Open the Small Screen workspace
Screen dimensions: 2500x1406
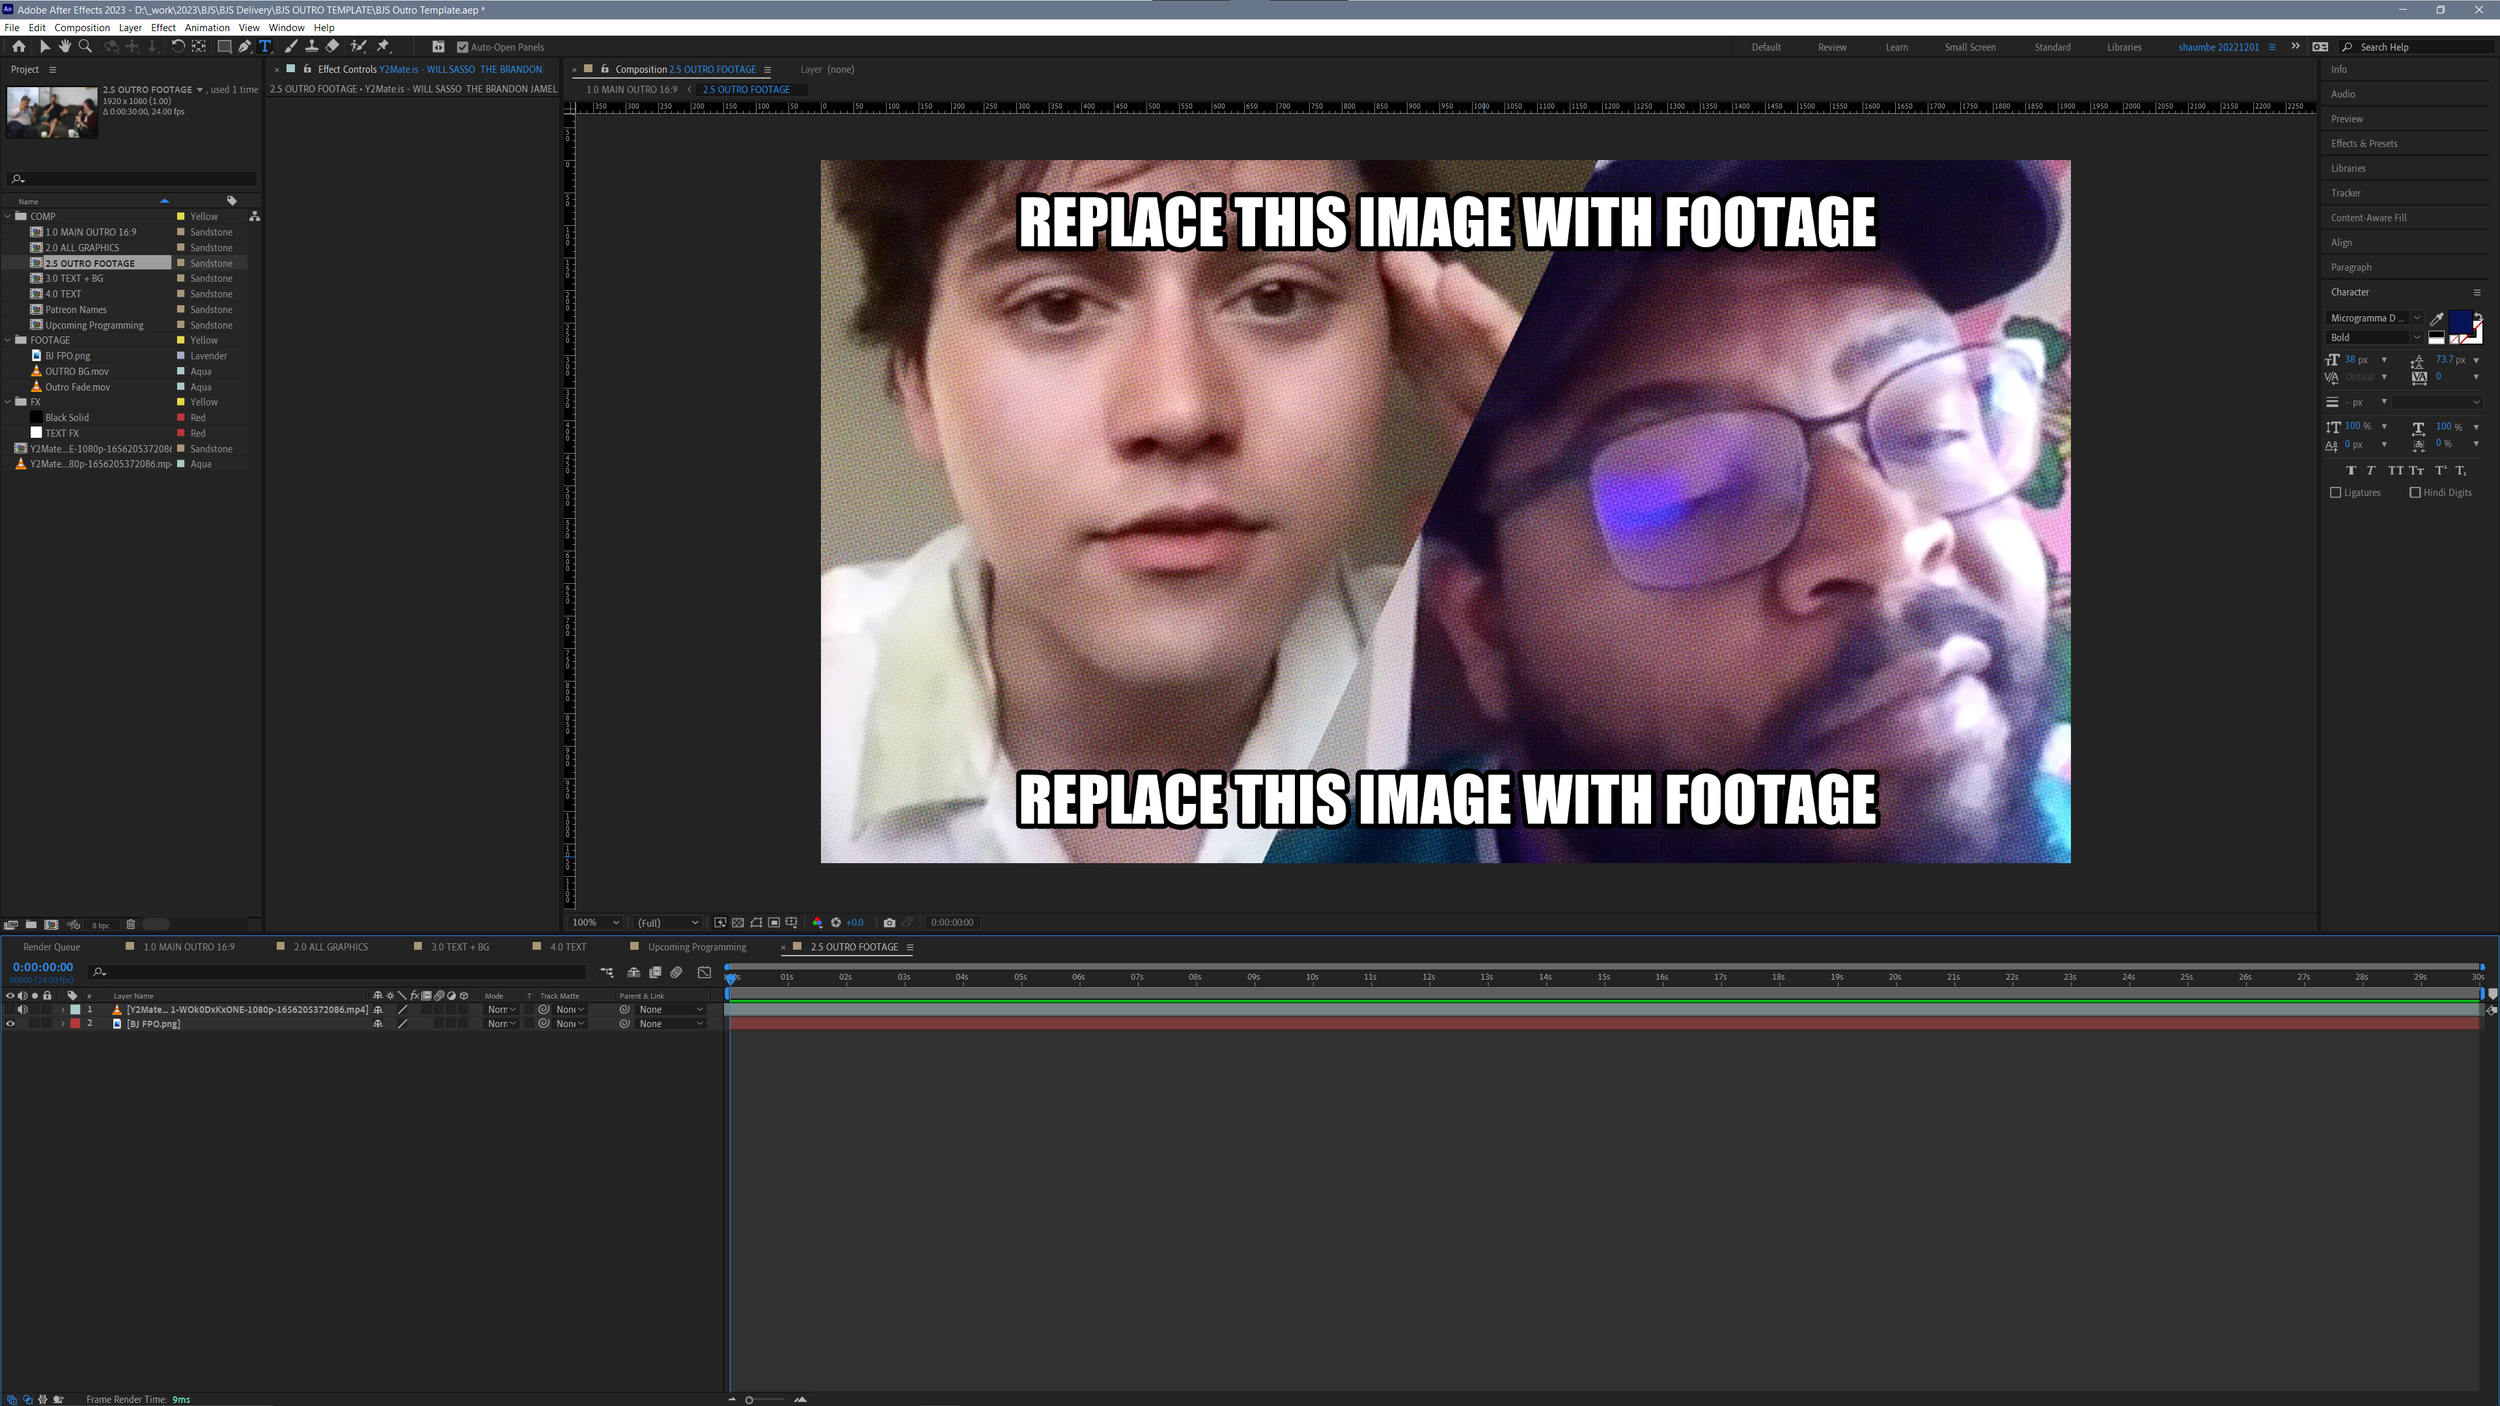tap(1969, 46)
